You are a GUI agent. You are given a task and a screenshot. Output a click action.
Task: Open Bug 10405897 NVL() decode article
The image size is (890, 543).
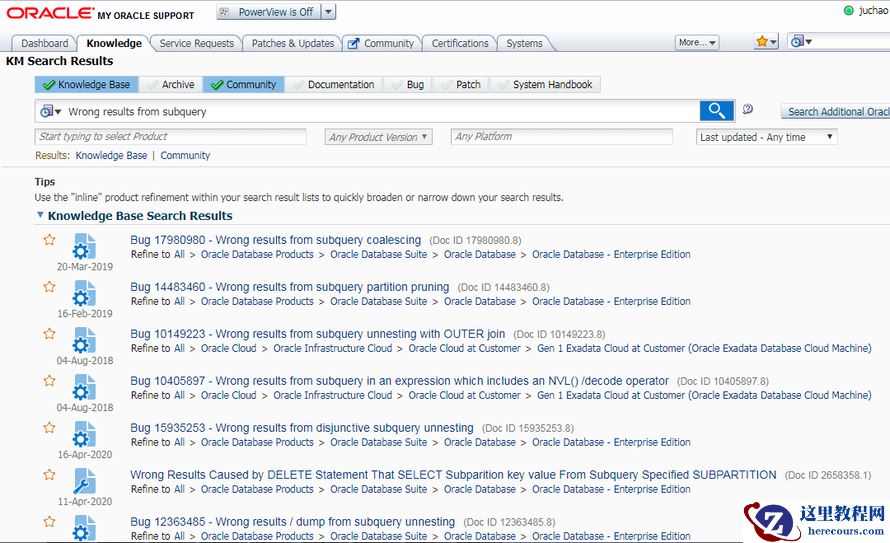coord(400,381)
